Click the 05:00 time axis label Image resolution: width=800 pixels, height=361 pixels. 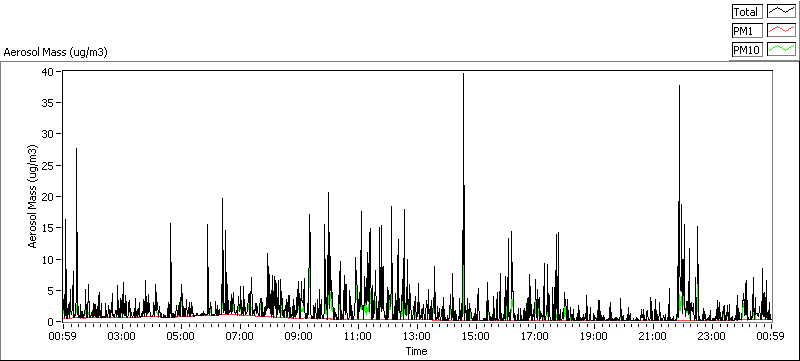pyautogui.click(x=181, y=336)
